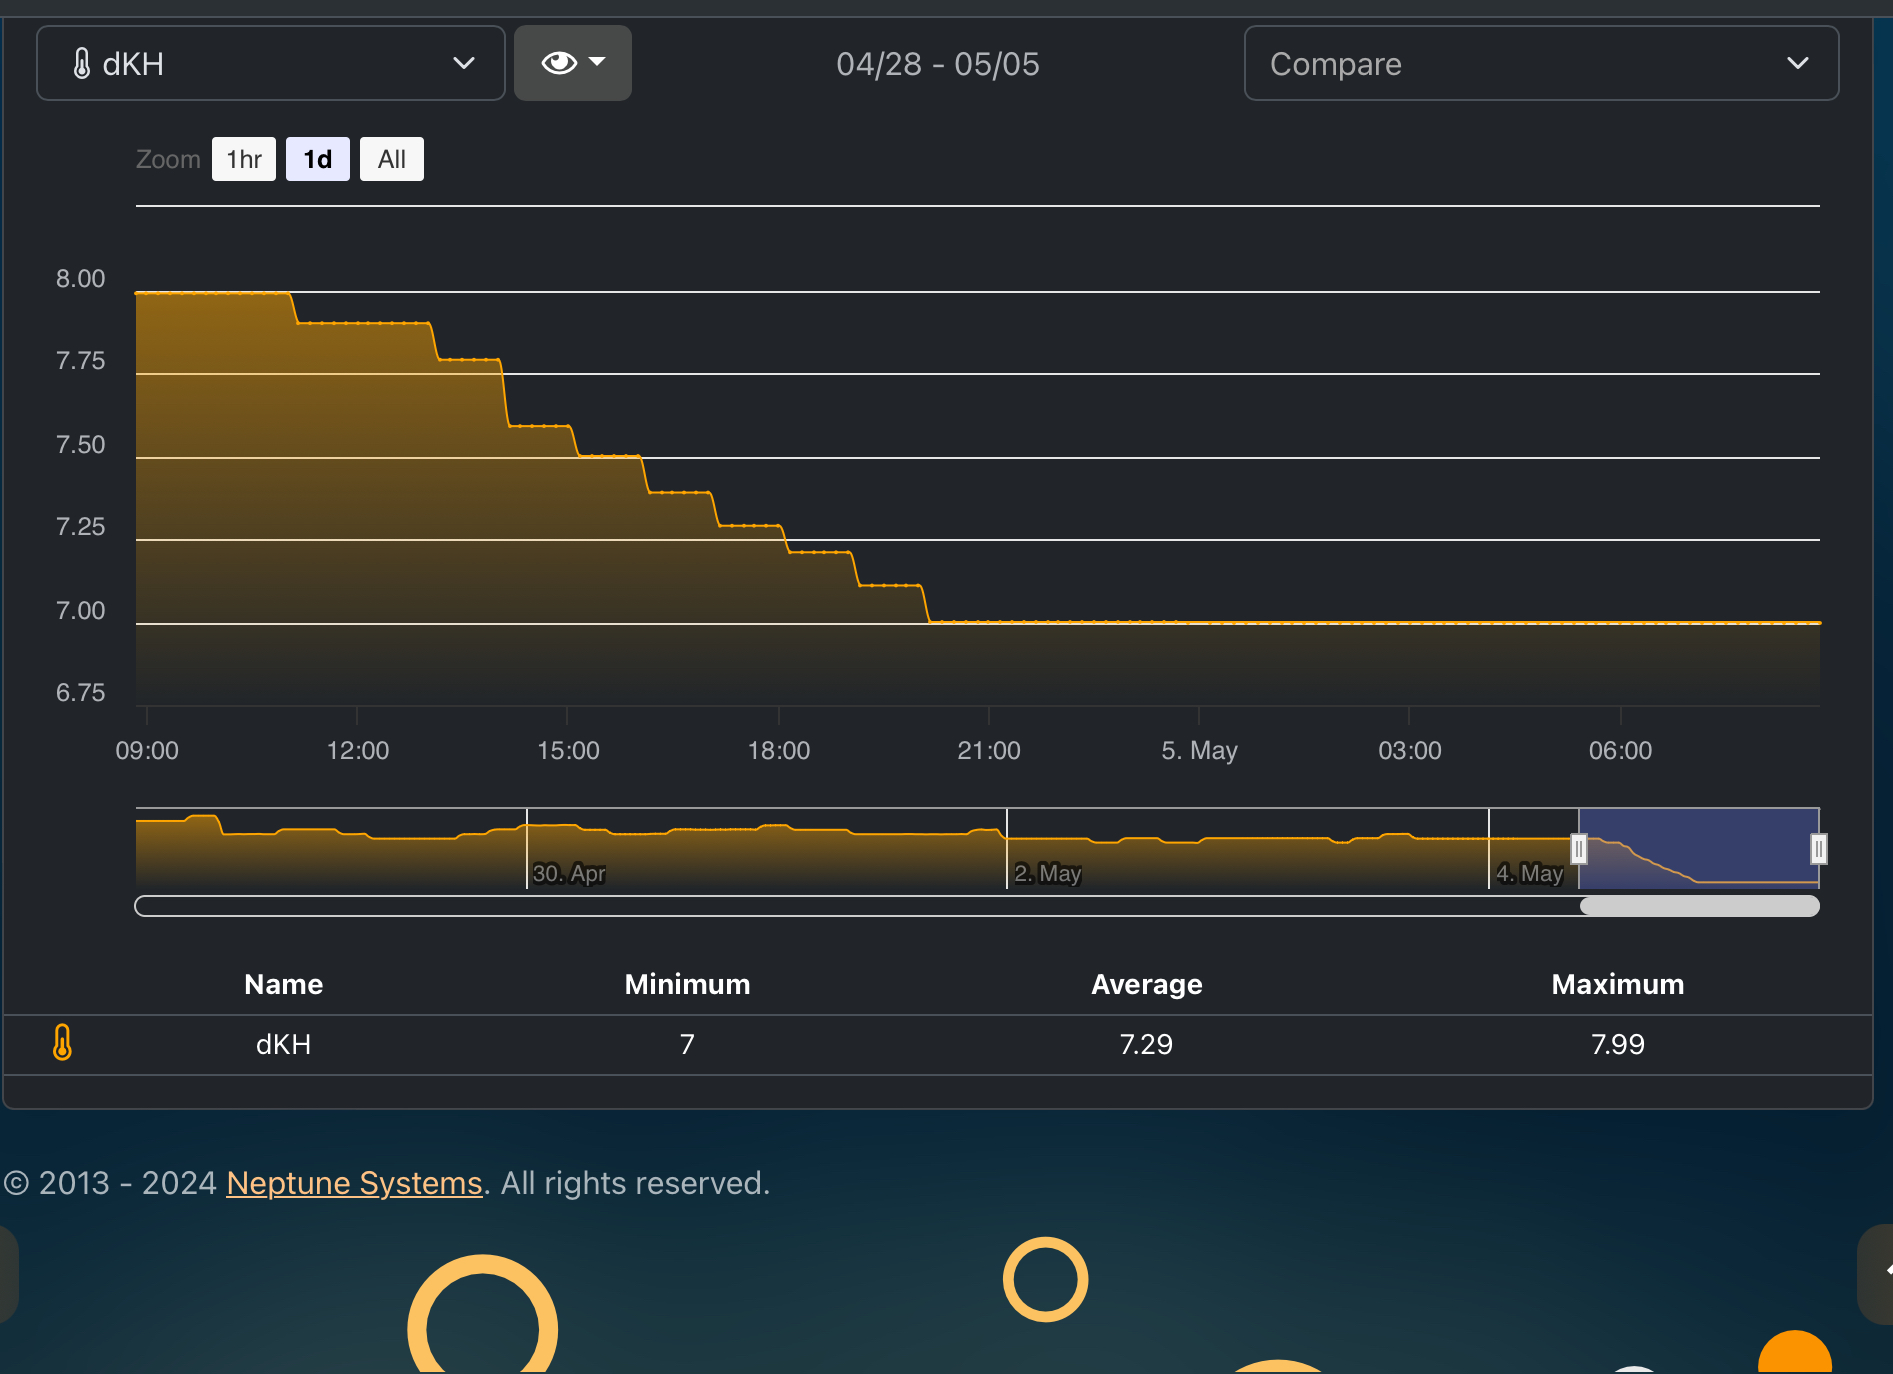Click the thermometer icon in the dKH selector
This screenshot has width=1893, height=1374.
82,64
